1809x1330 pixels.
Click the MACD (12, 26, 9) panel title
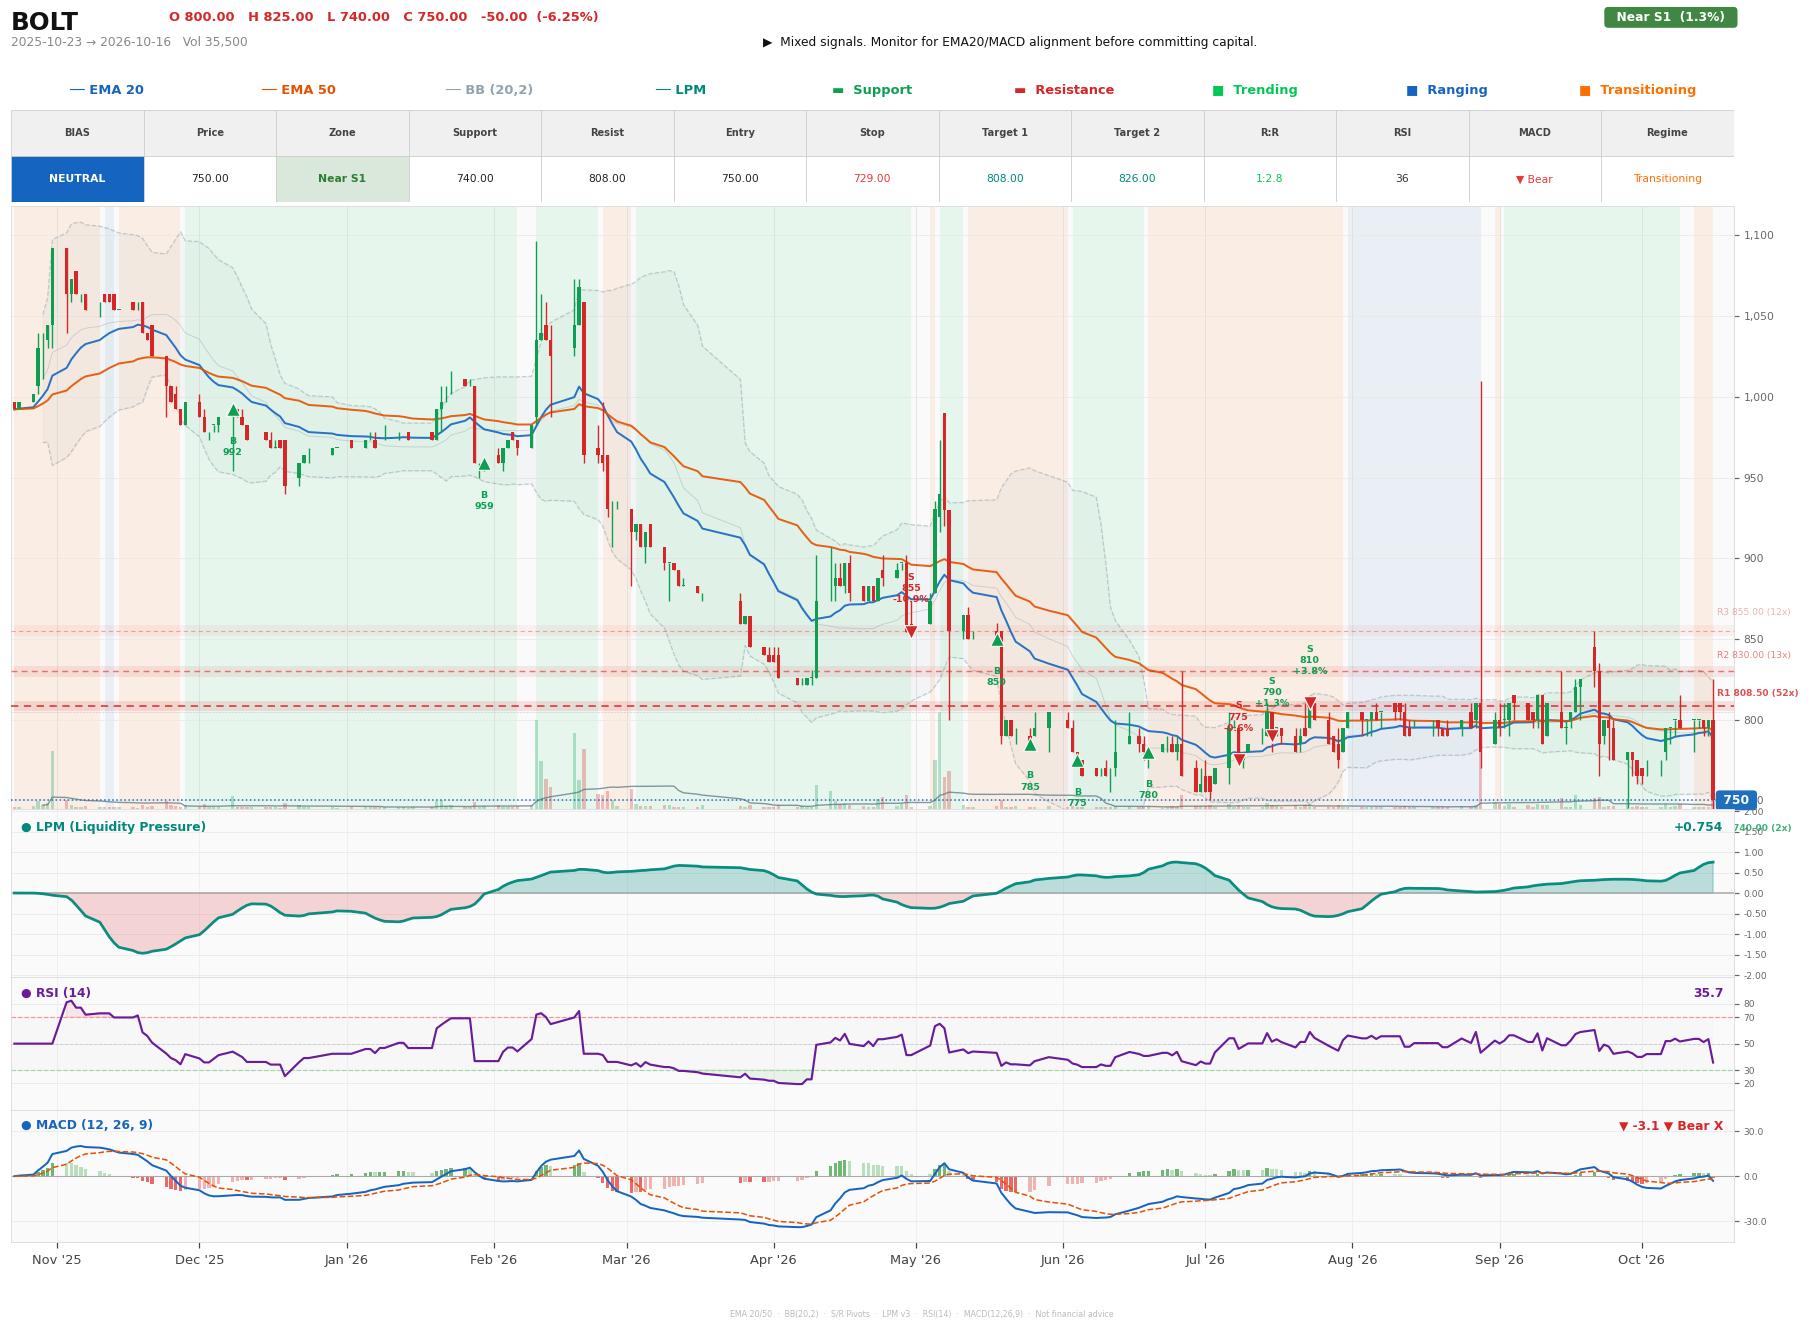tap(87, 1125)
